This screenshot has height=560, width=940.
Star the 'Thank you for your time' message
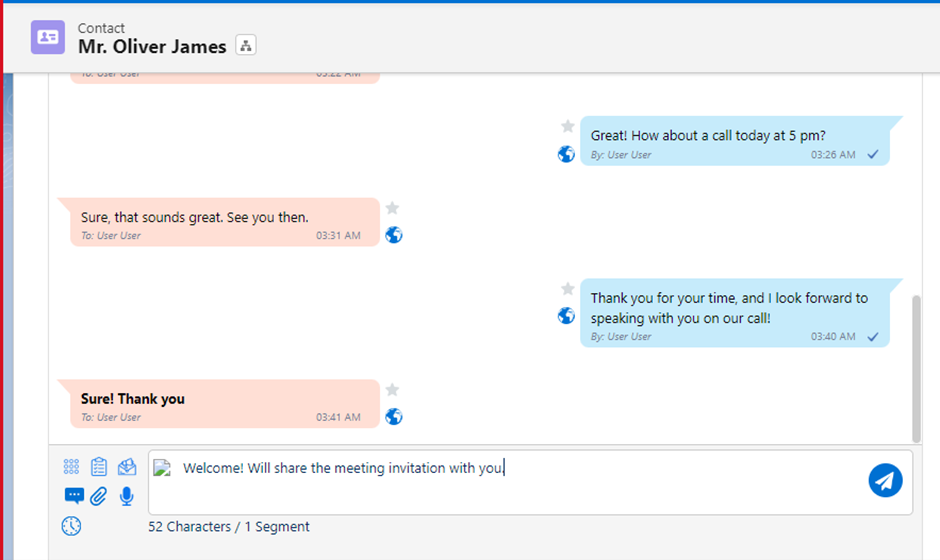click(567, 289)
